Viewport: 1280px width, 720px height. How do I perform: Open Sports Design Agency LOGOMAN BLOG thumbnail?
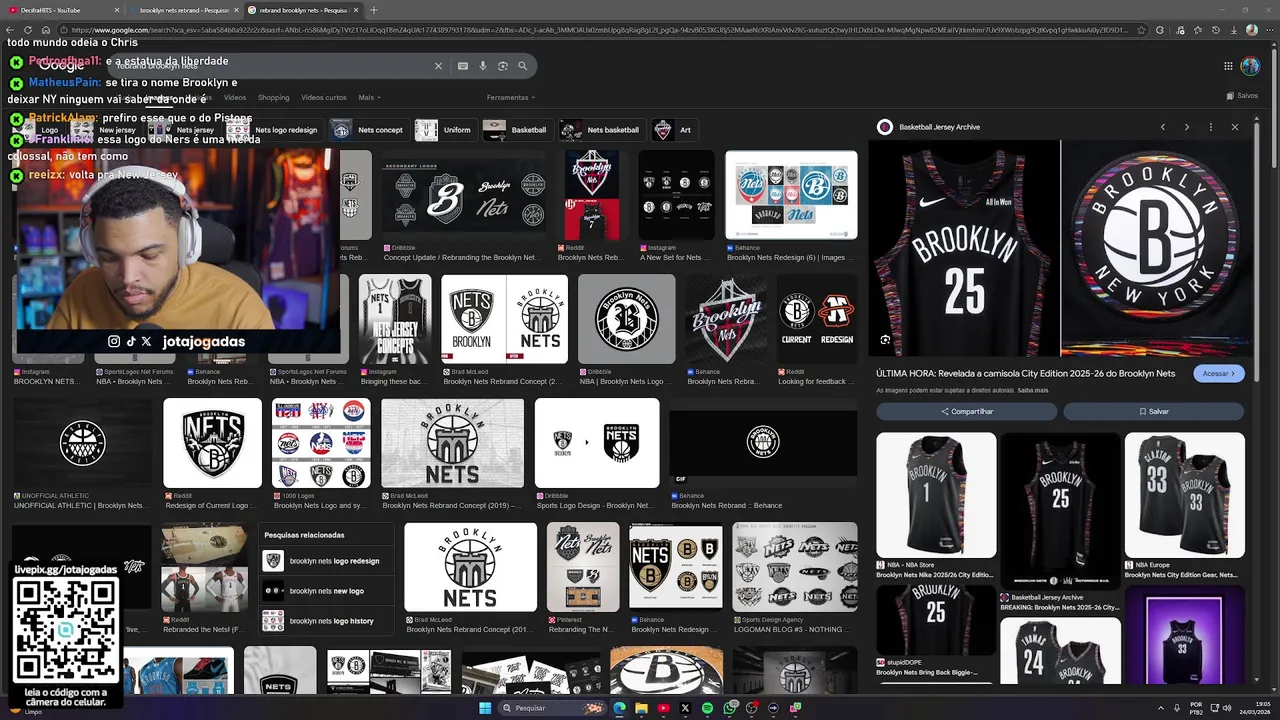tap(795, 567)
